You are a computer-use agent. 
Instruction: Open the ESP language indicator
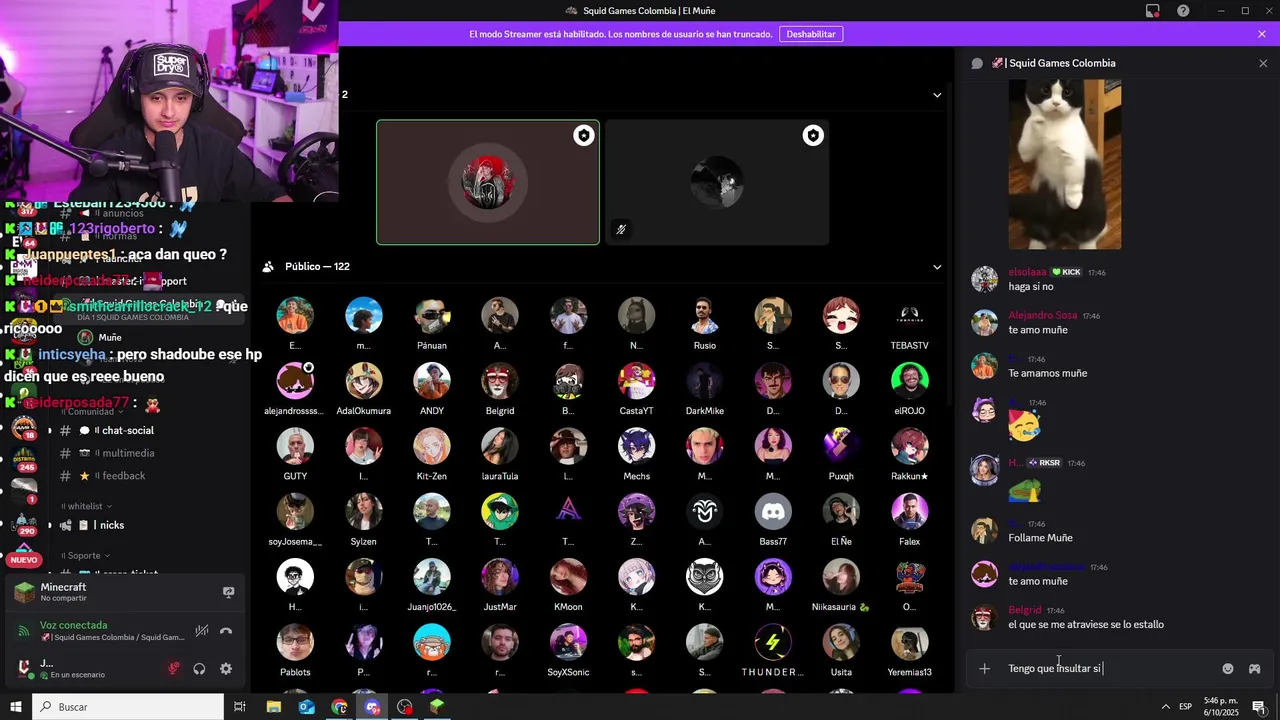tap(1185, 707)
